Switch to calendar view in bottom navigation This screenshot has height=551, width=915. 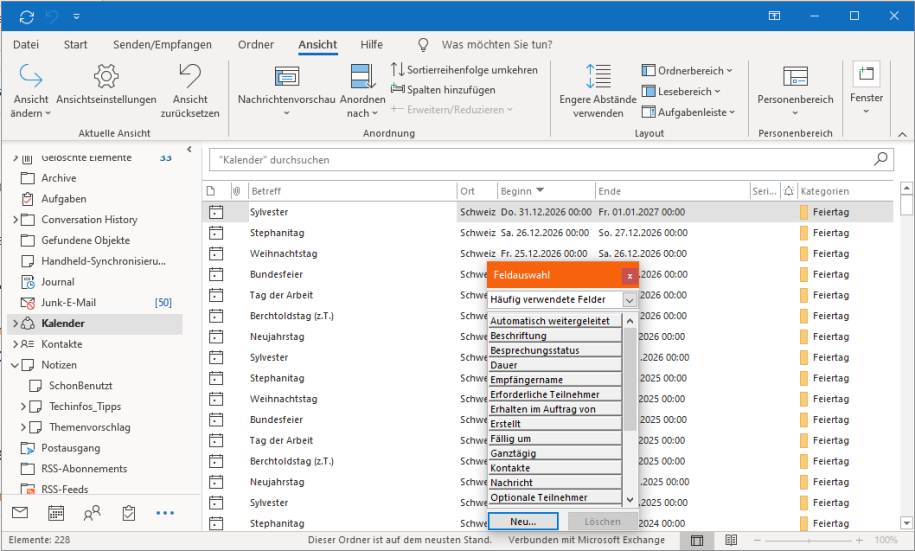[56, 513]
